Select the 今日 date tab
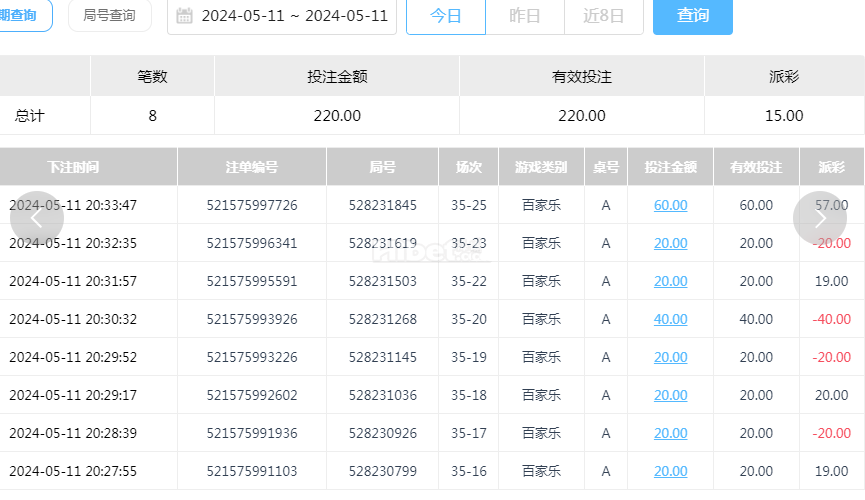Image resolution: width=865 pixels, height=500 pixels. pos(446,16)
